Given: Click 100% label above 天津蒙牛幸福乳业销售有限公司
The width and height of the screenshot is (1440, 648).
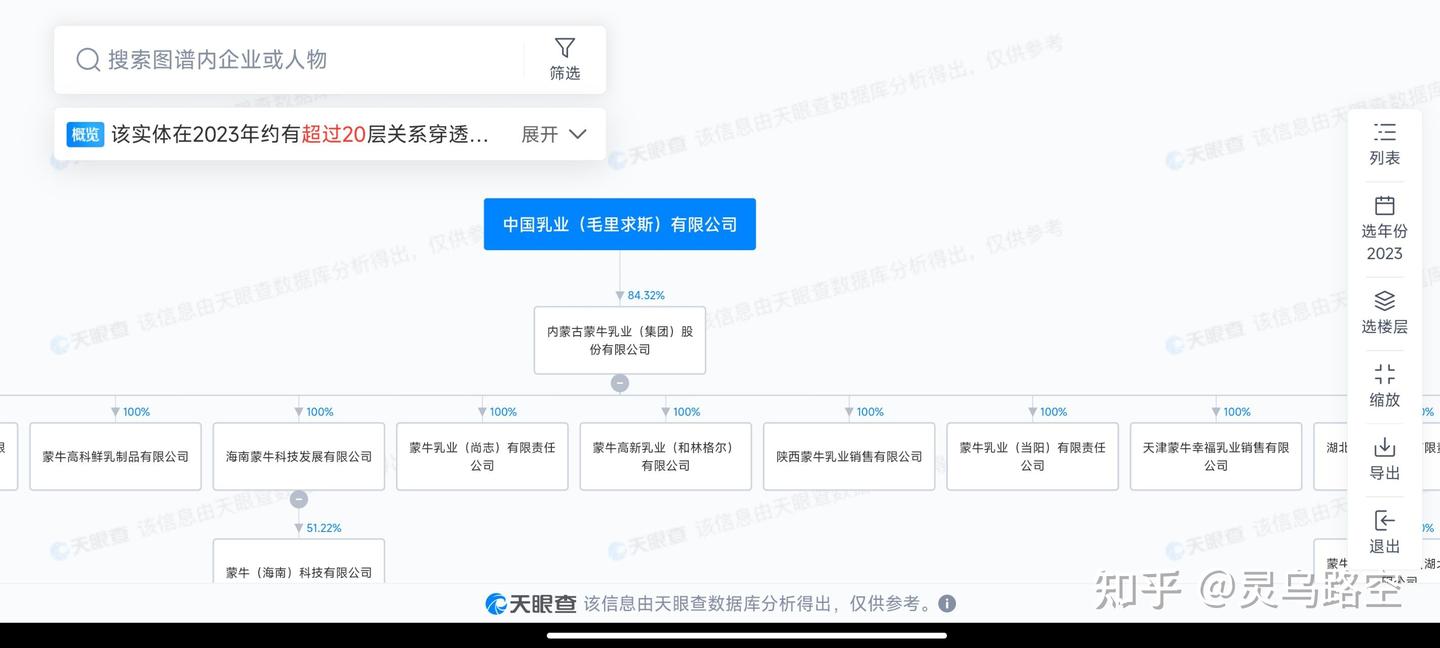Looking at the screenshot, I should 1237,412.
